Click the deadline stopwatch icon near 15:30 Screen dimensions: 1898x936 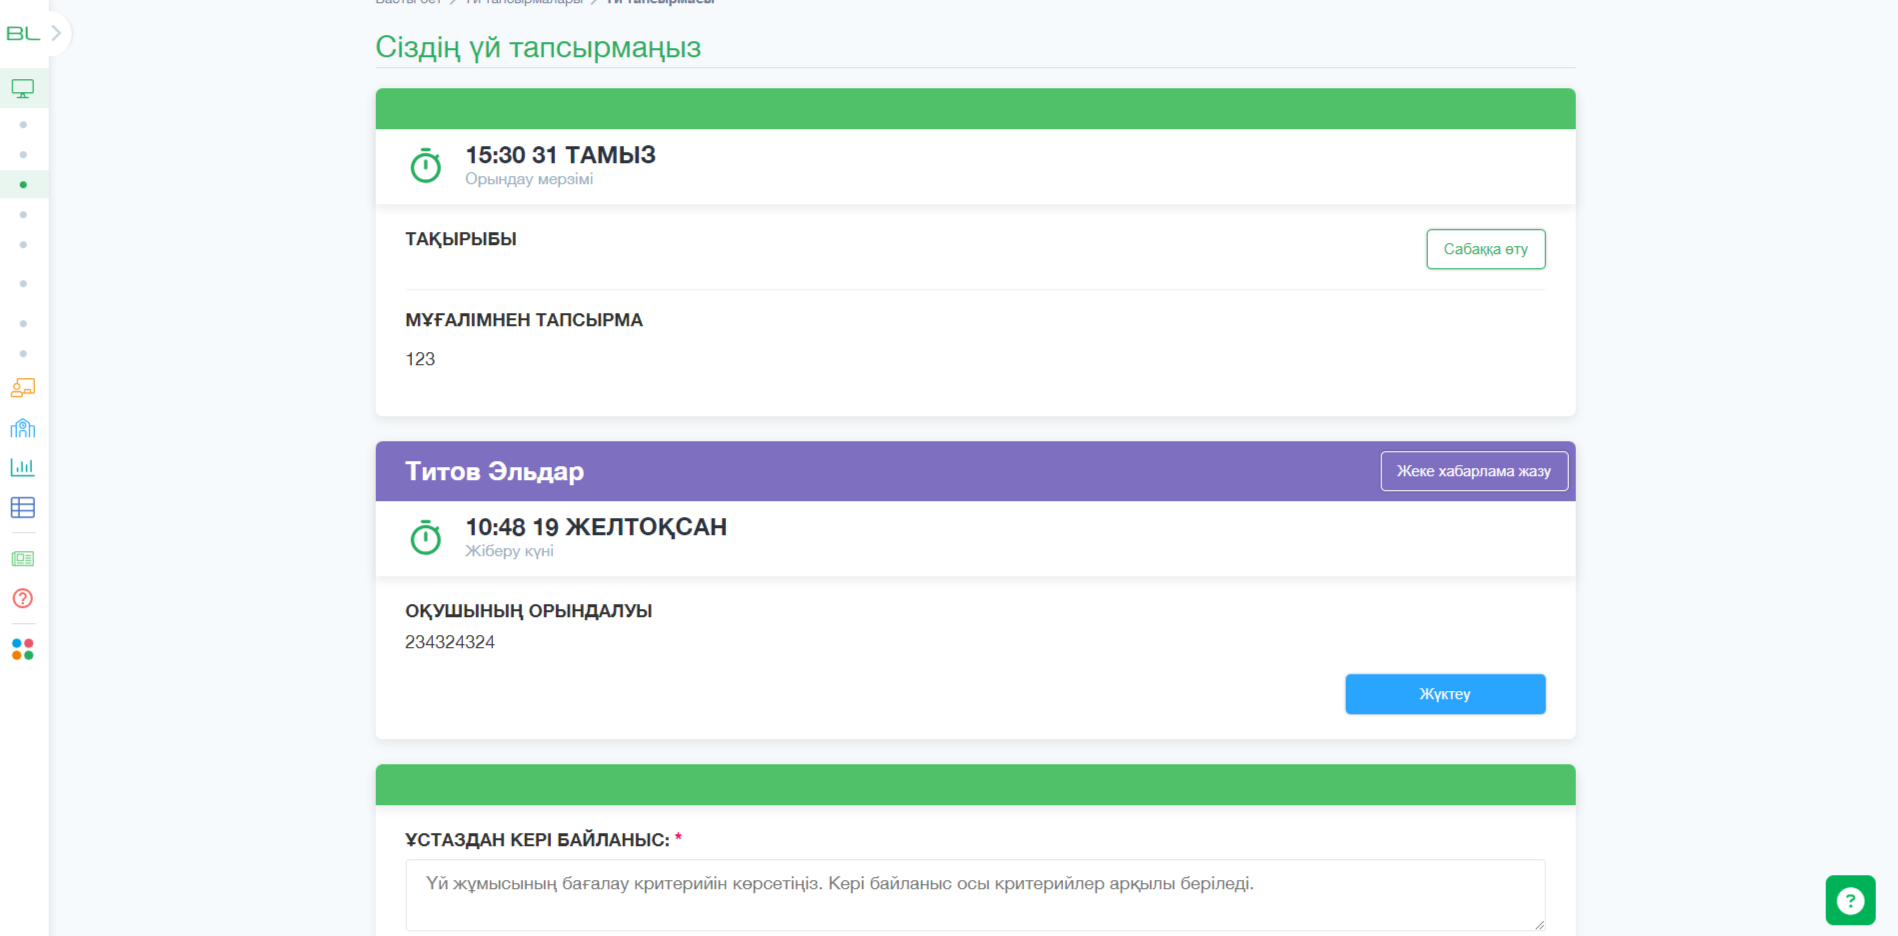tap(426, 165)
